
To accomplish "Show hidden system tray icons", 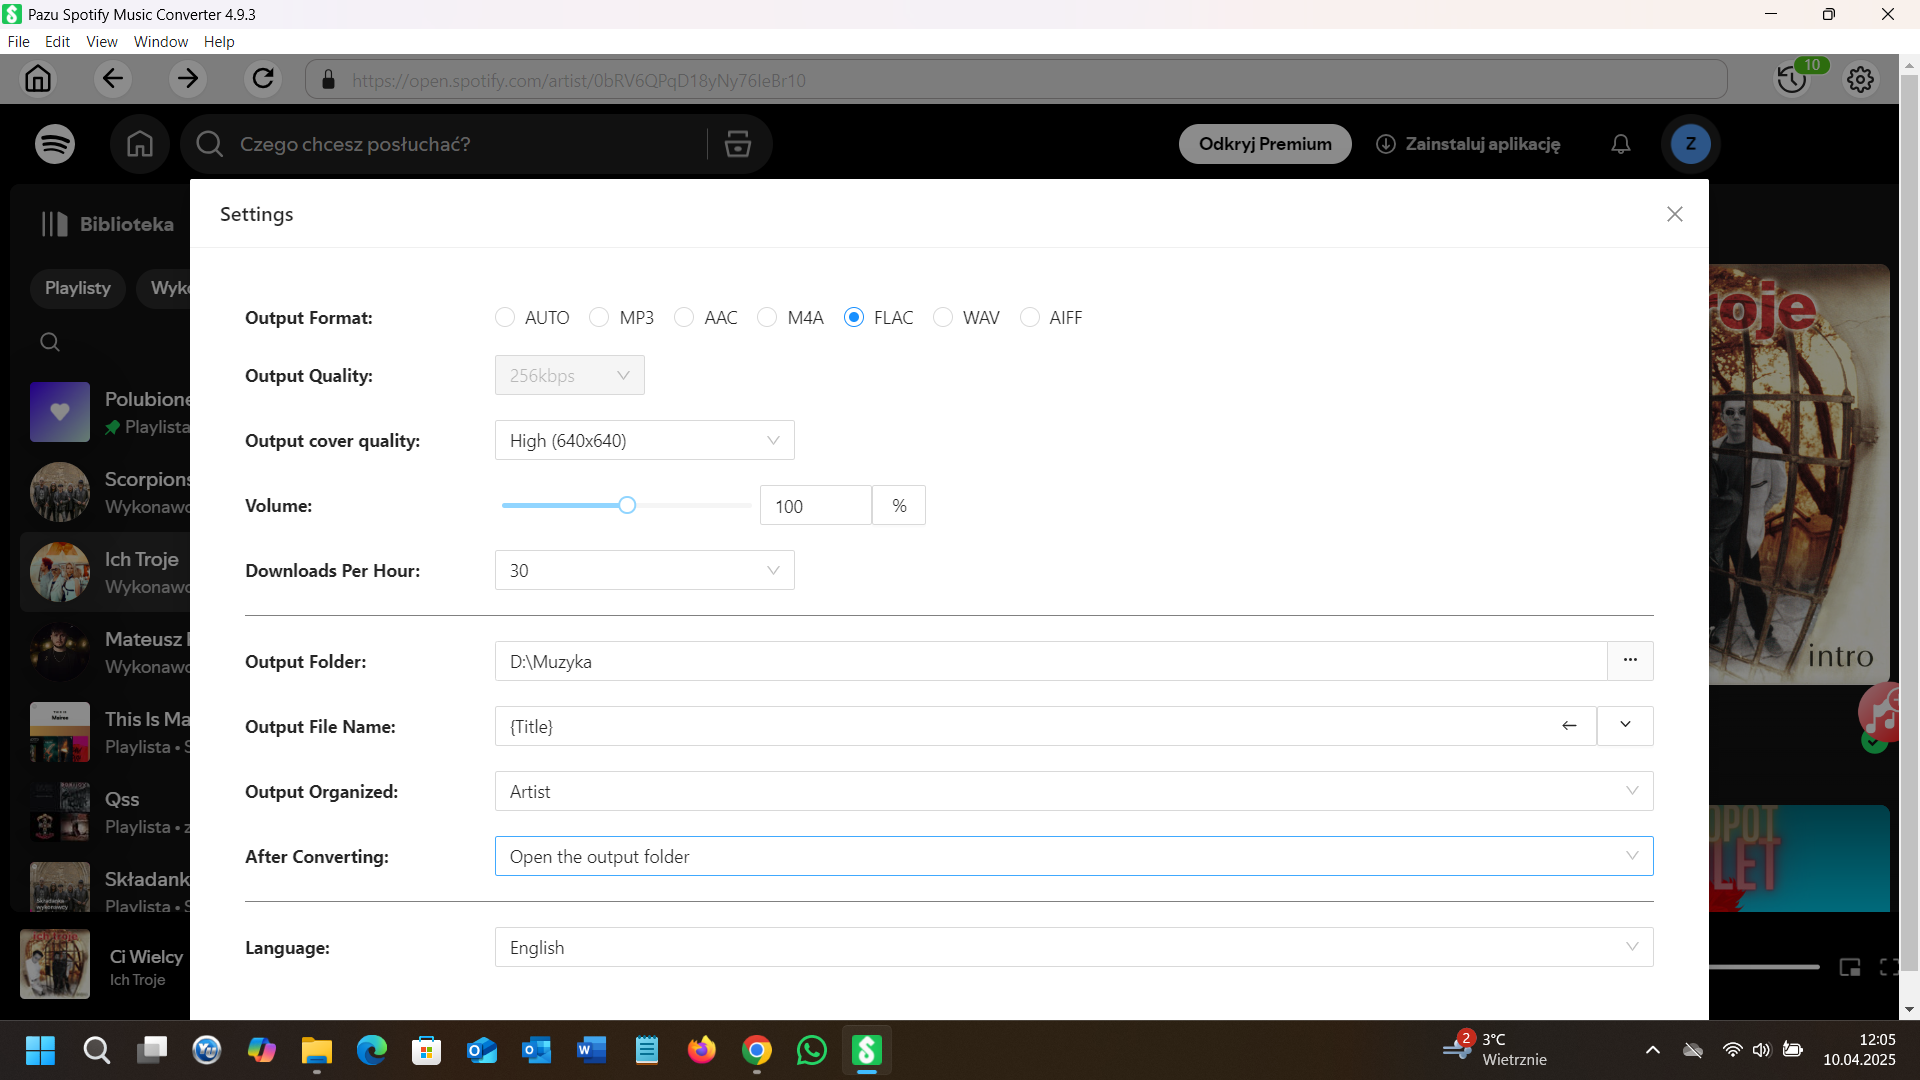I will pyautogui.click(x=1653, y=1050).
